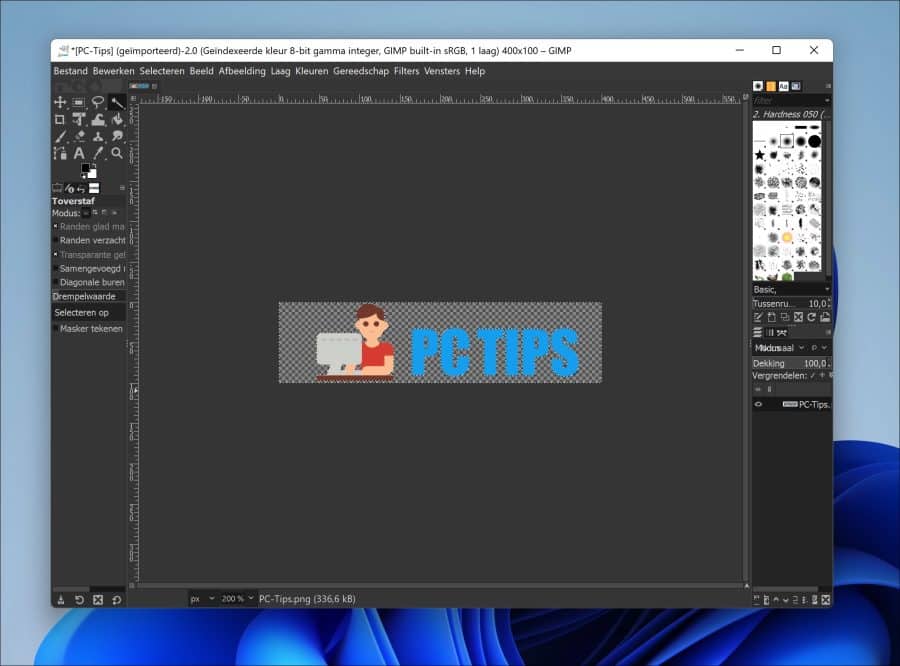Screen dimensions: 900x666
Task: Open the Filters menu
Action: pyautogui.click(x=406, y=71)
